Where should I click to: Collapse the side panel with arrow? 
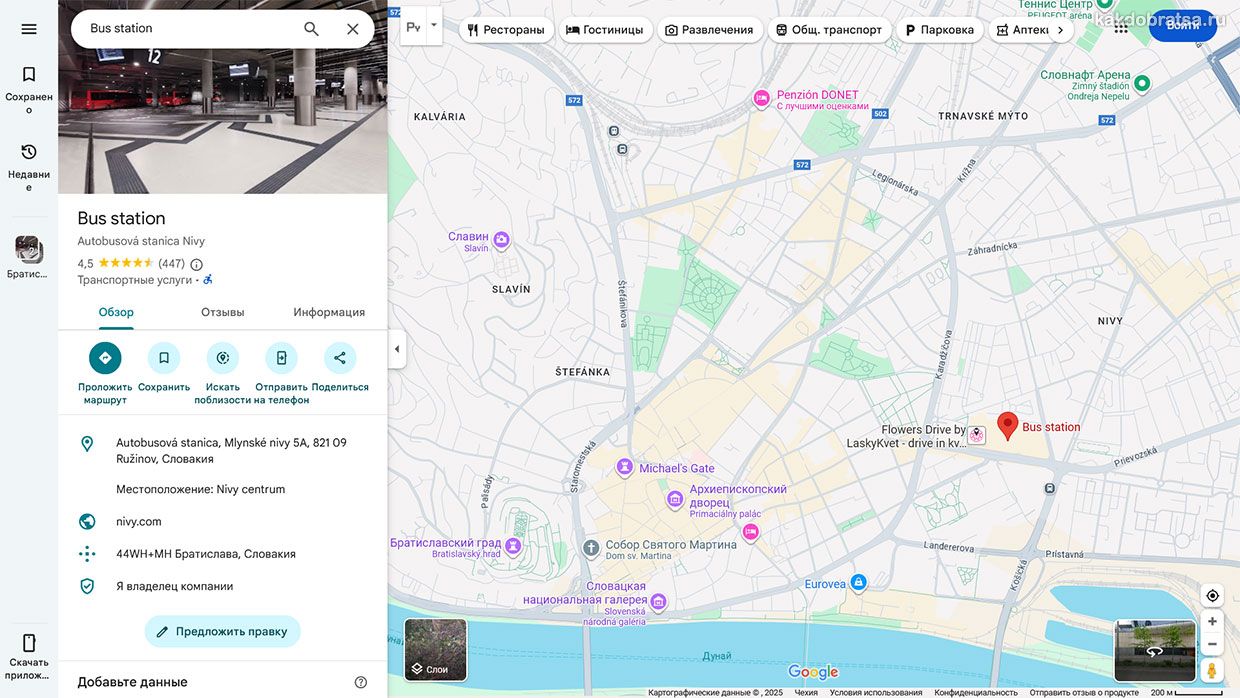tap(397, 349)
